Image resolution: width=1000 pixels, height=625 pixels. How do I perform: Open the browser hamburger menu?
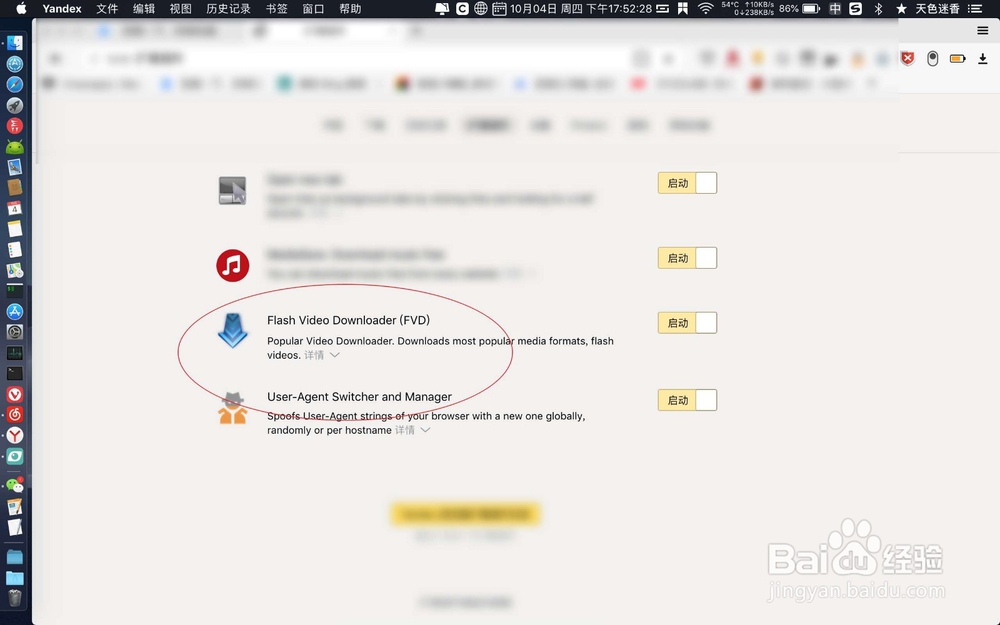click(x=983, y=31)
